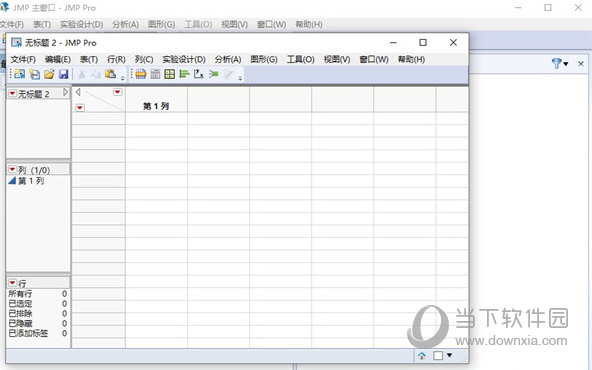592x370 pixels.
Task: Click the gray table icon in toolbar
Action: tap(155, 74)
